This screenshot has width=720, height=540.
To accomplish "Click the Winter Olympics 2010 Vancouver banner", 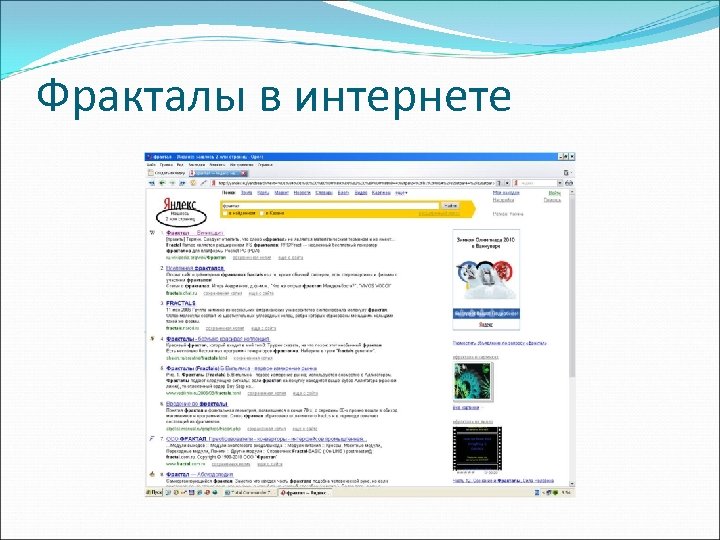I will (486, 279).
